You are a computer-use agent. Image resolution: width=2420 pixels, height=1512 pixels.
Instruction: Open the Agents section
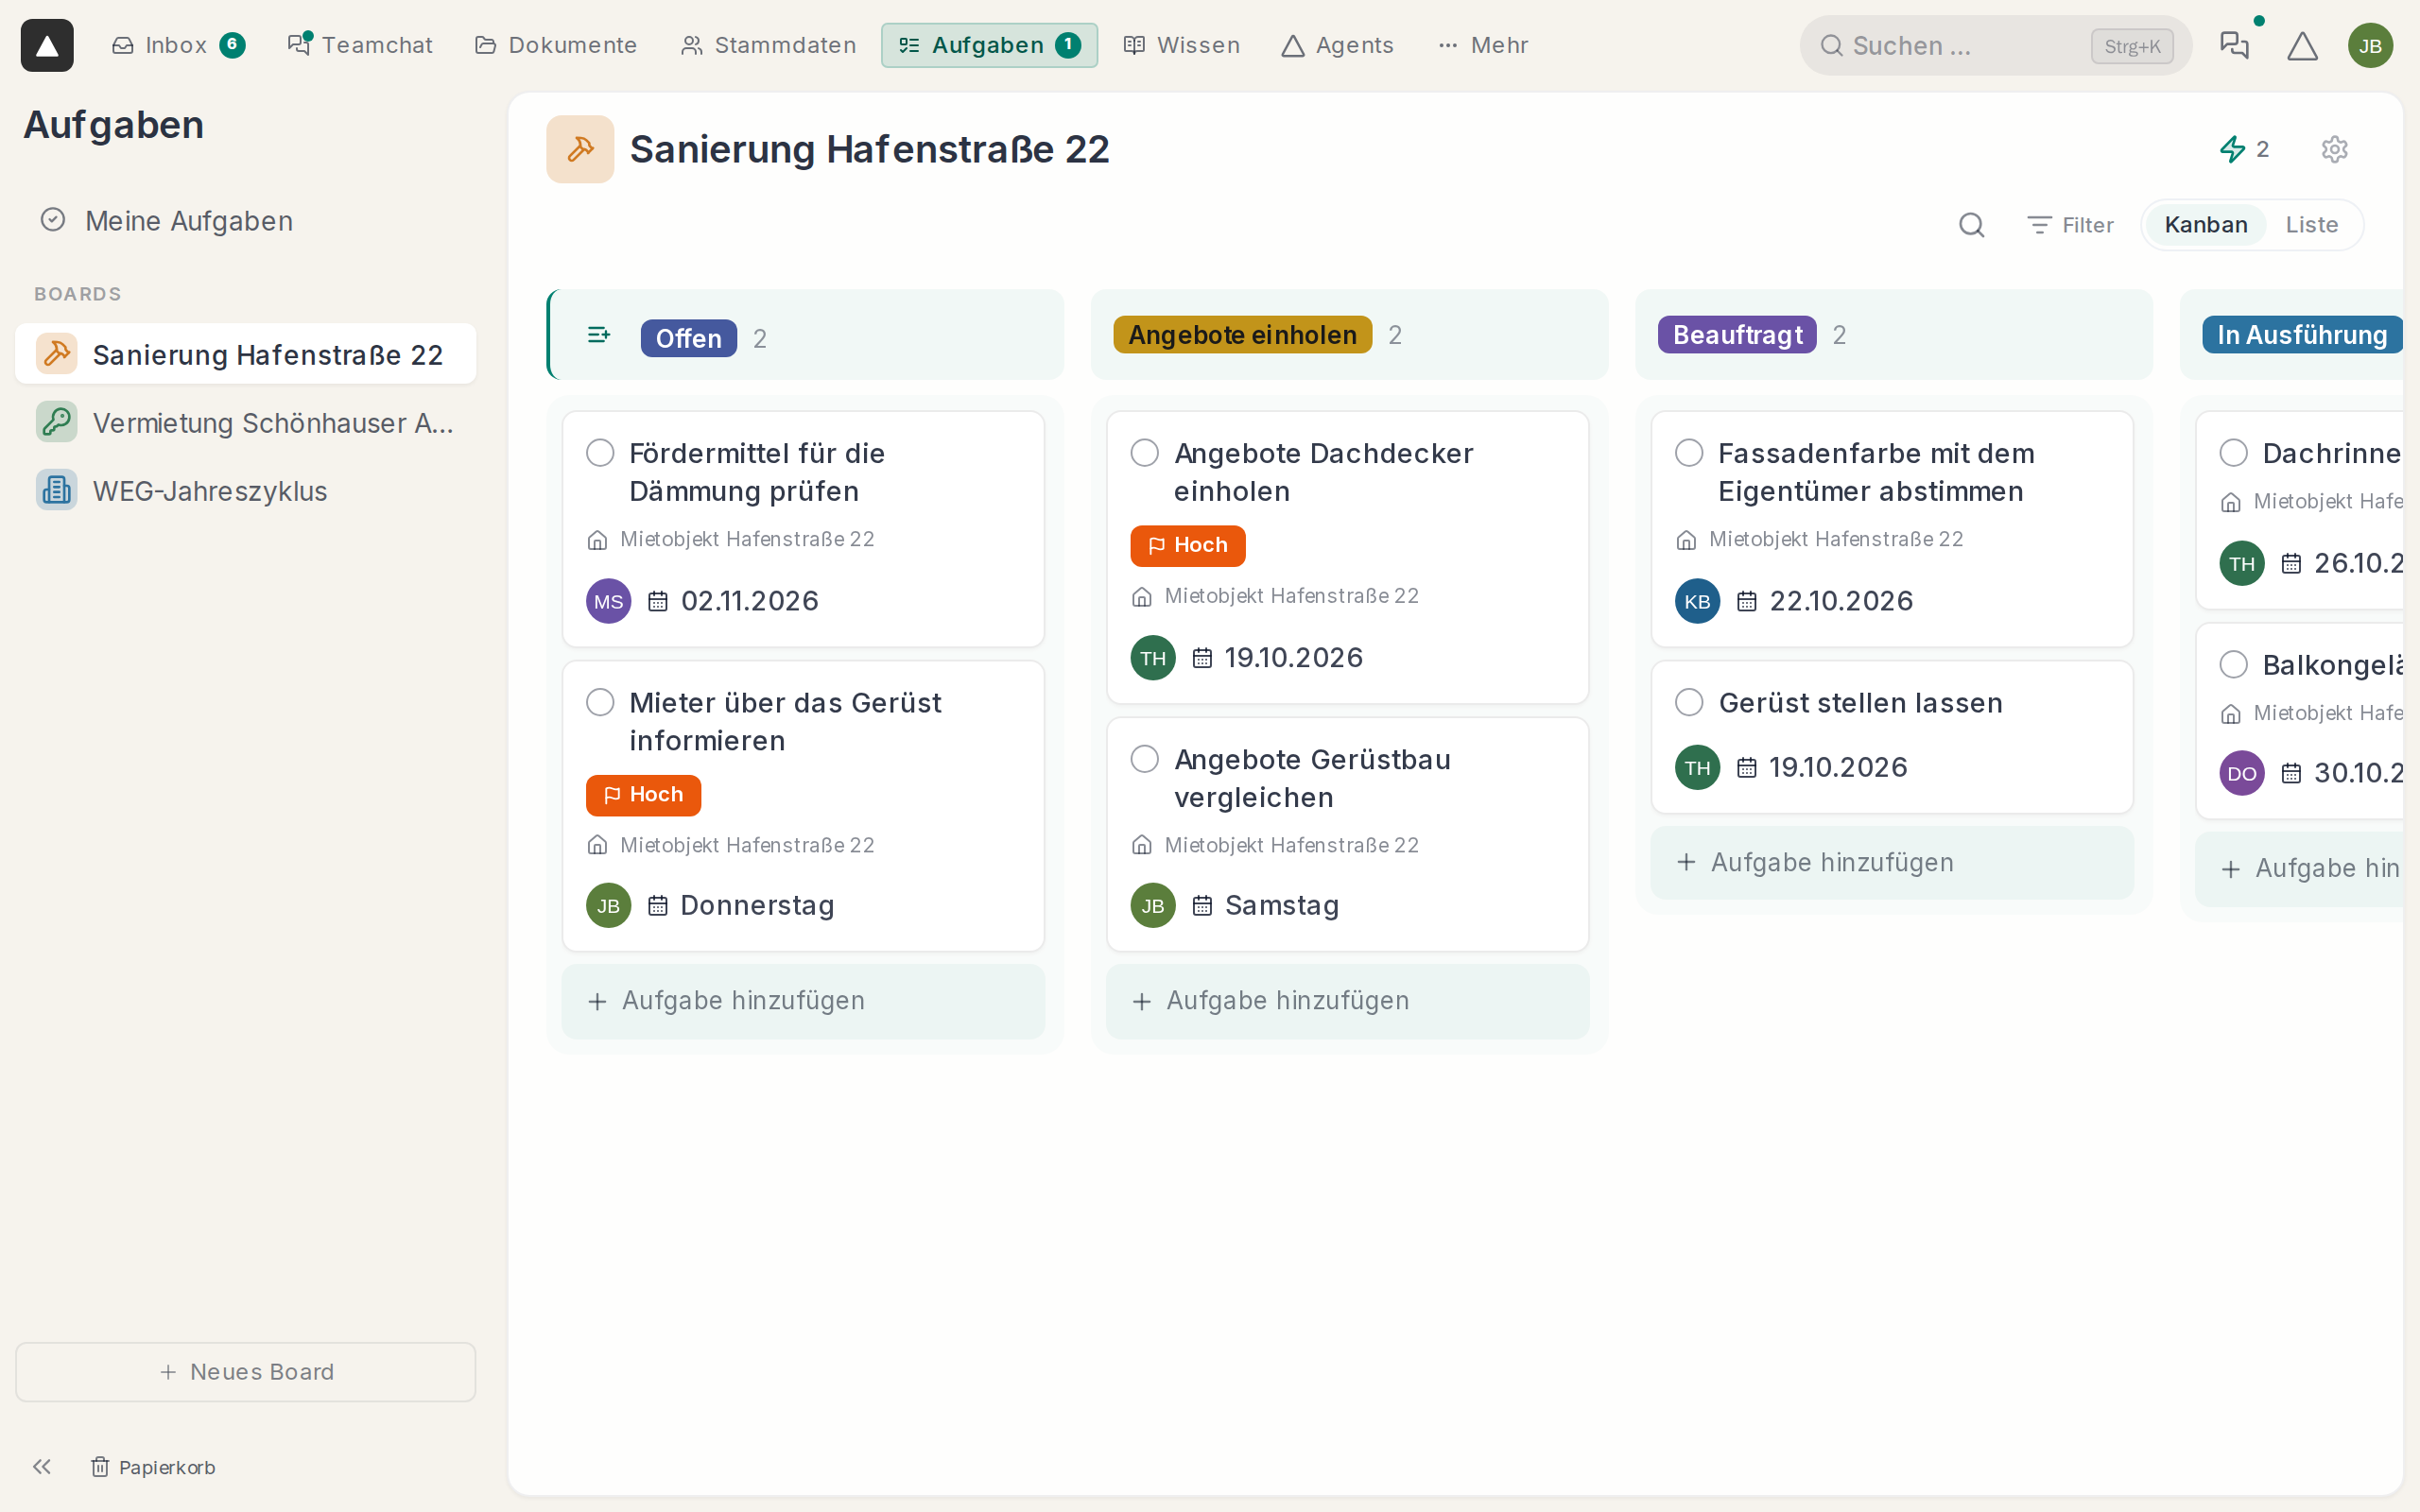pos(1337,45)
